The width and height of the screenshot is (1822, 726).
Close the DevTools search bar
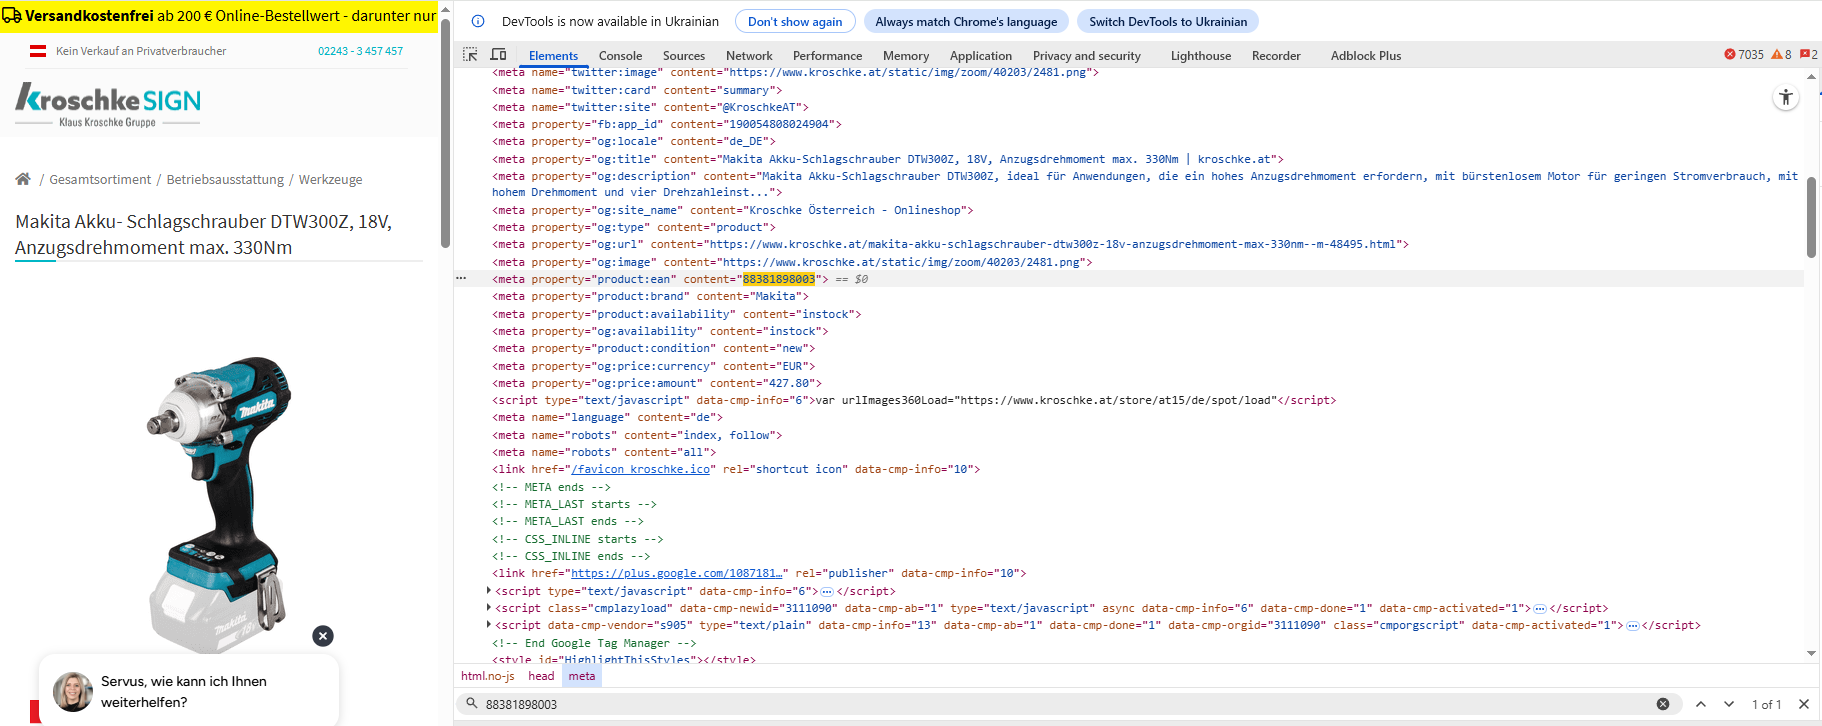point(1804,704)
